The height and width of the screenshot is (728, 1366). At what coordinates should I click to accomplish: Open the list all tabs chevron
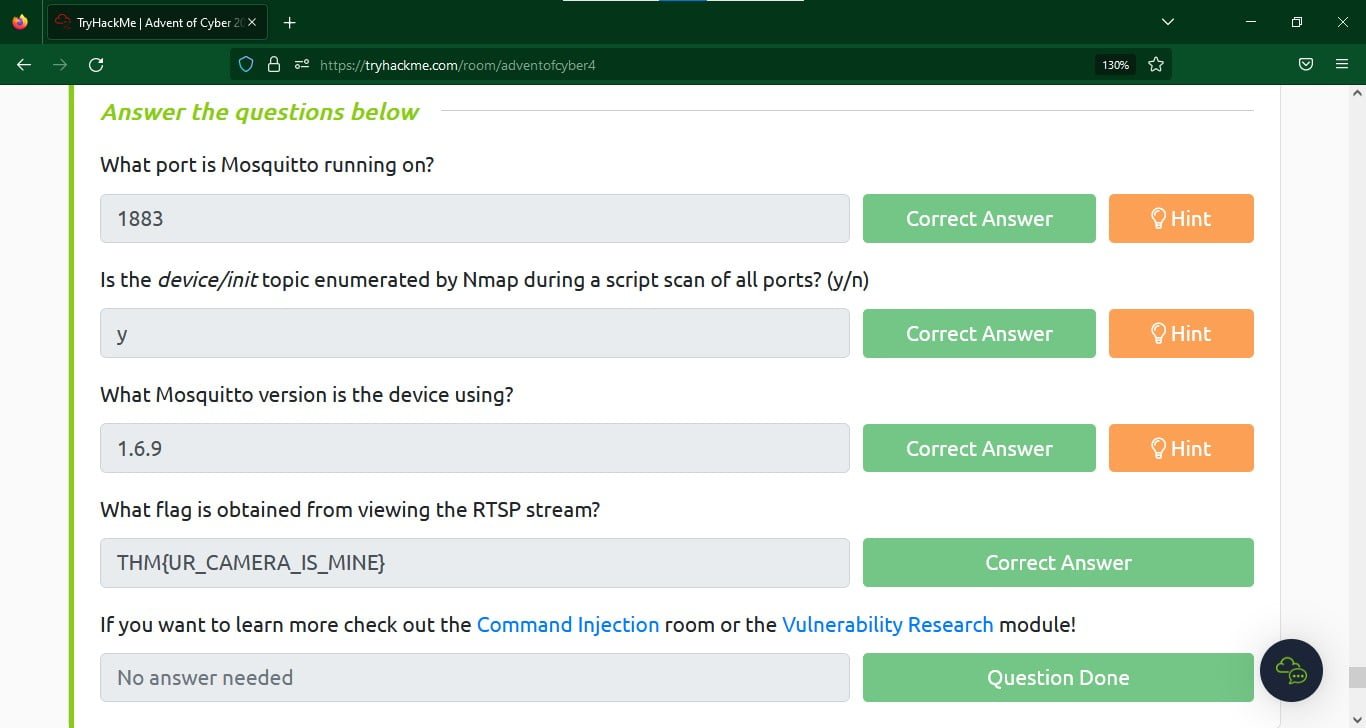pos(1168,22)
